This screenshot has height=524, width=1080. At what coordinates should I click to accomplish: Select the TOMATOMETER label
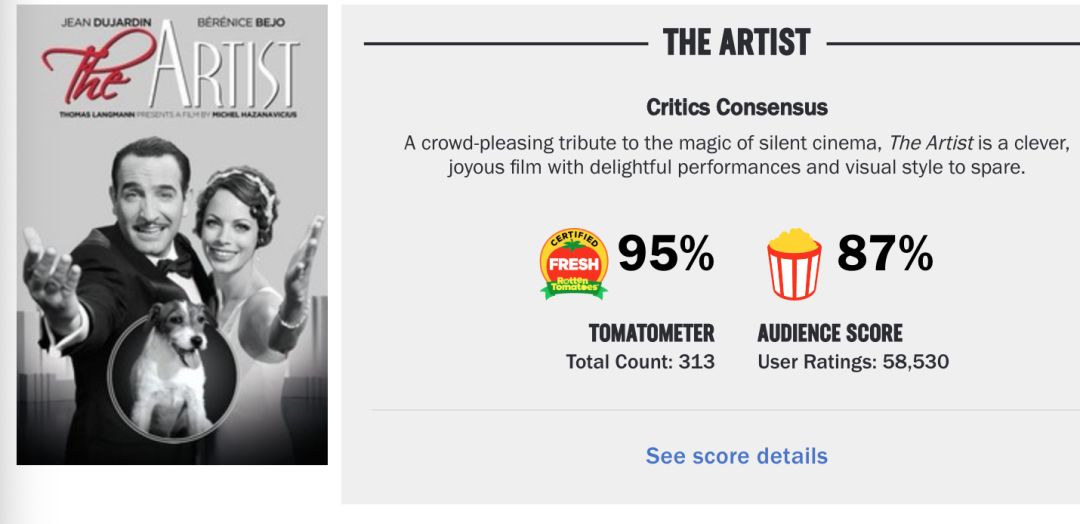point(651,333)
